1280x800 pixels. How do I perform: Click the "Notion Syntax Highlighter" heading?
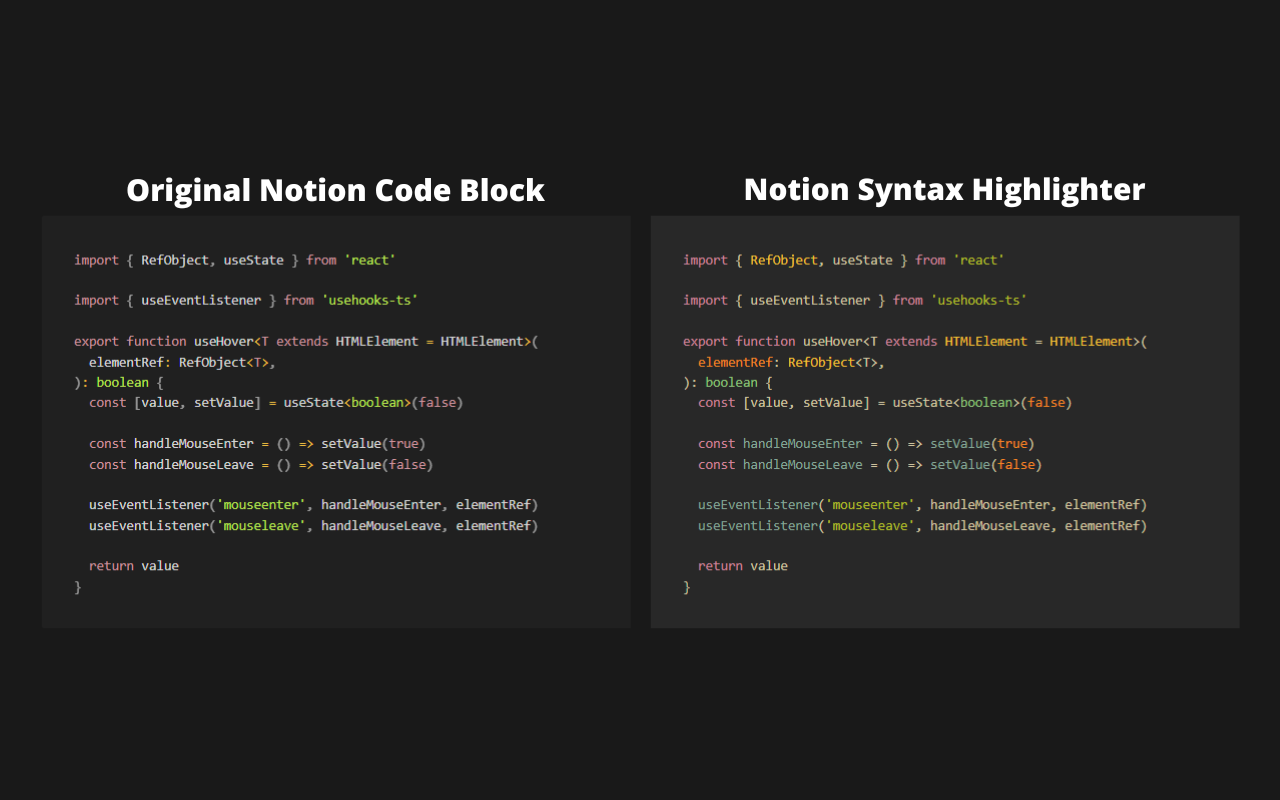click(944, 189)
